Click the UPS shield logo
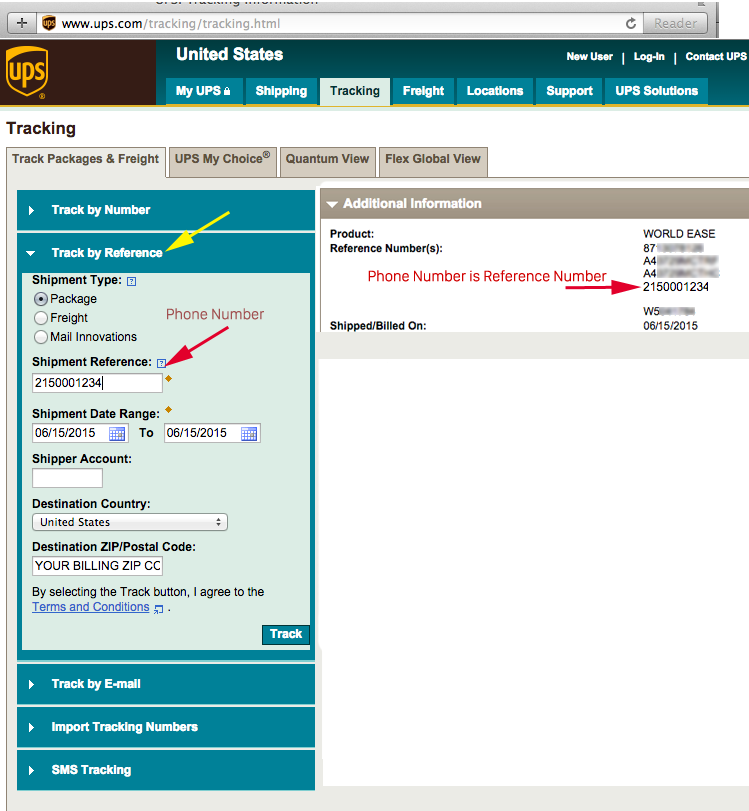The width and height of the screenshot is (749, 811). 27,71
